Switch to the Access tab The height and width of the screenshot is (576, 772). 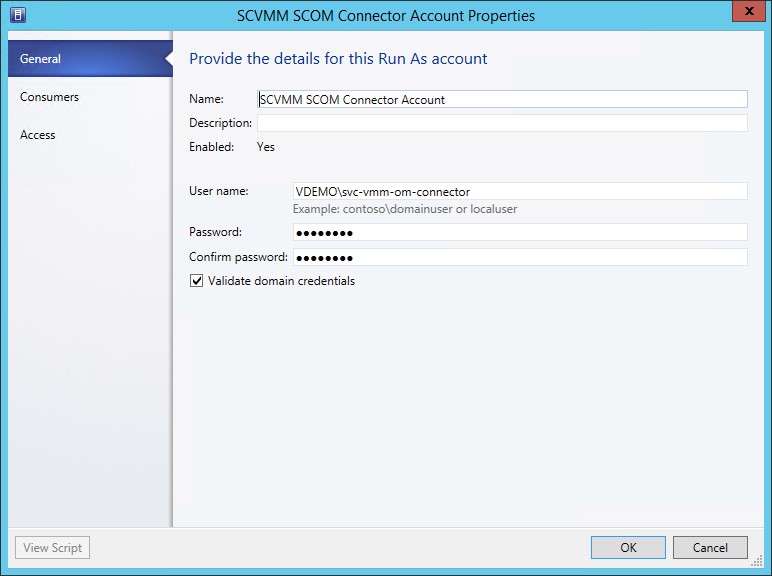click(x=90, y=134)
